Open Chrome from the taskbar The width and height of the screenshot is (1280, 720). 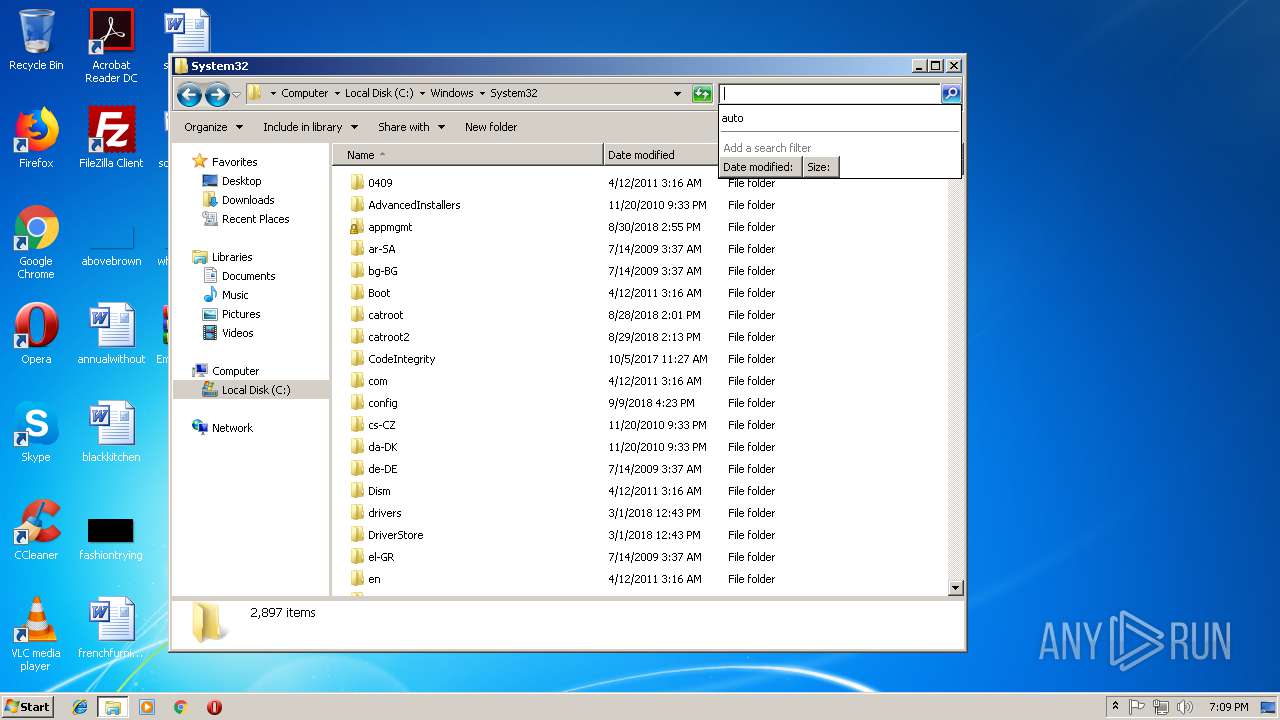181,707
